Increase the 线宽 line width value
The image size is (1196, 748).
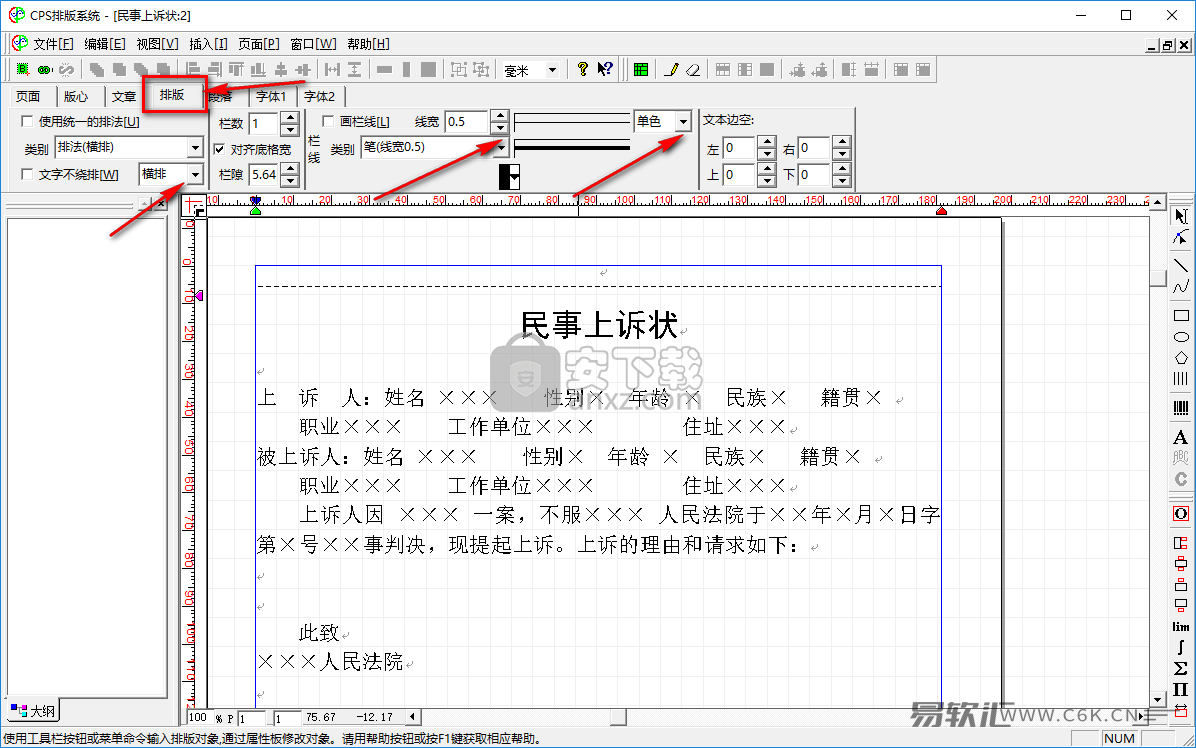click(500, 117)
